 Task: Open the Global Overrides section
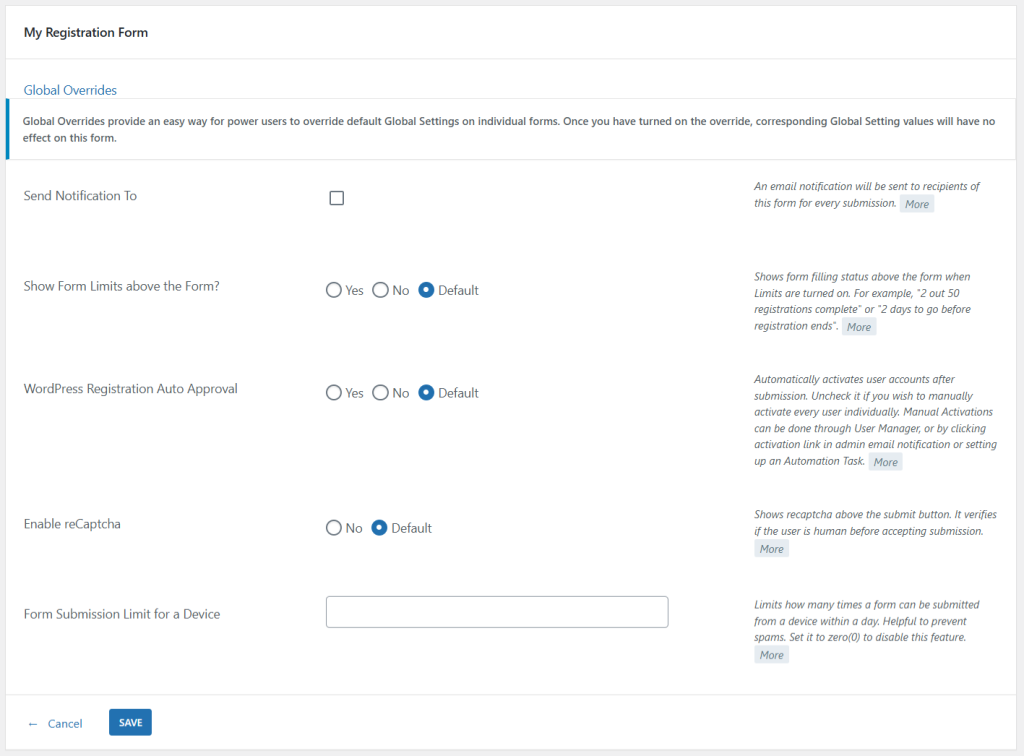70,90
